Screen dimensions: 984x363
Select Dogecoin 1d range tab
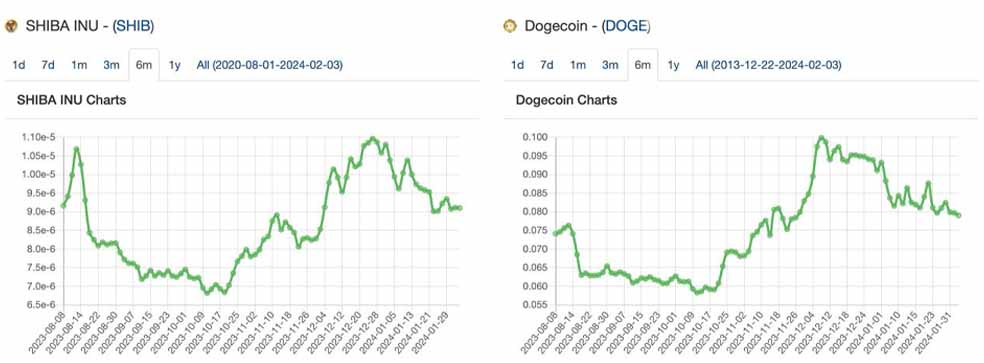click(517, 65)
